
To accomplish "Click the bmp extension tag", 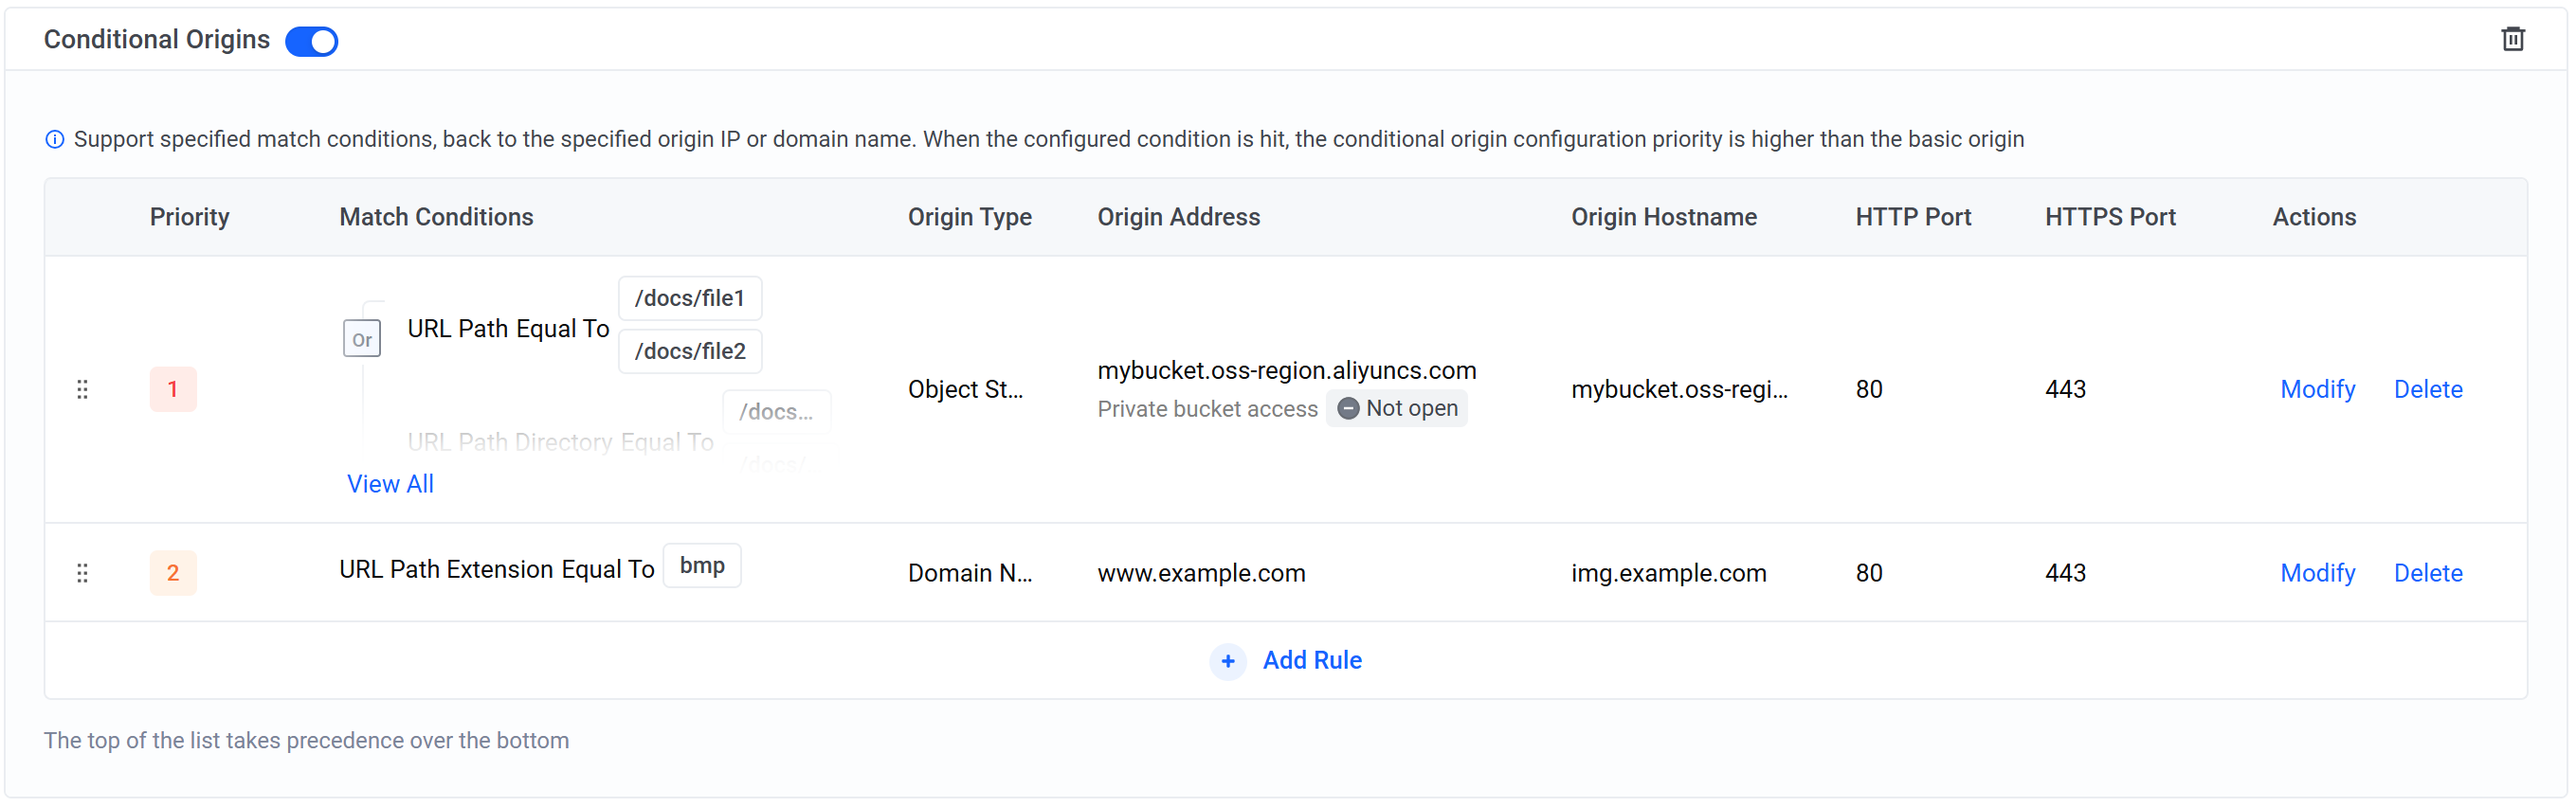I will tap(702, 566).
